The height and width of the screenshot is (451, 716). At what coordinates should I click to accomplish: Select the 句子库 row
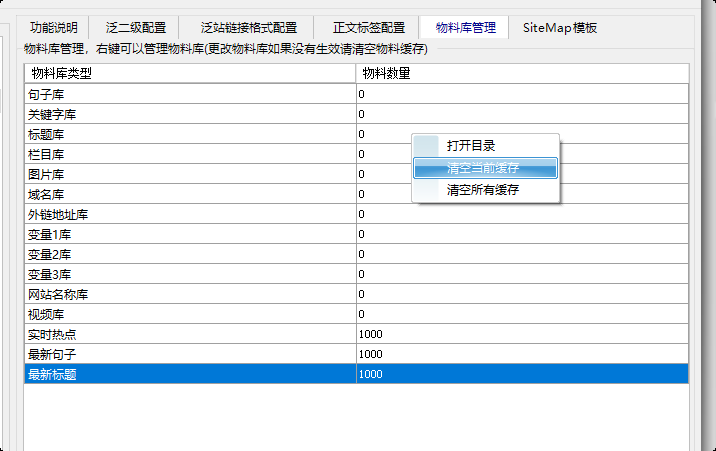pyautogui.click(x=356, y=94)
